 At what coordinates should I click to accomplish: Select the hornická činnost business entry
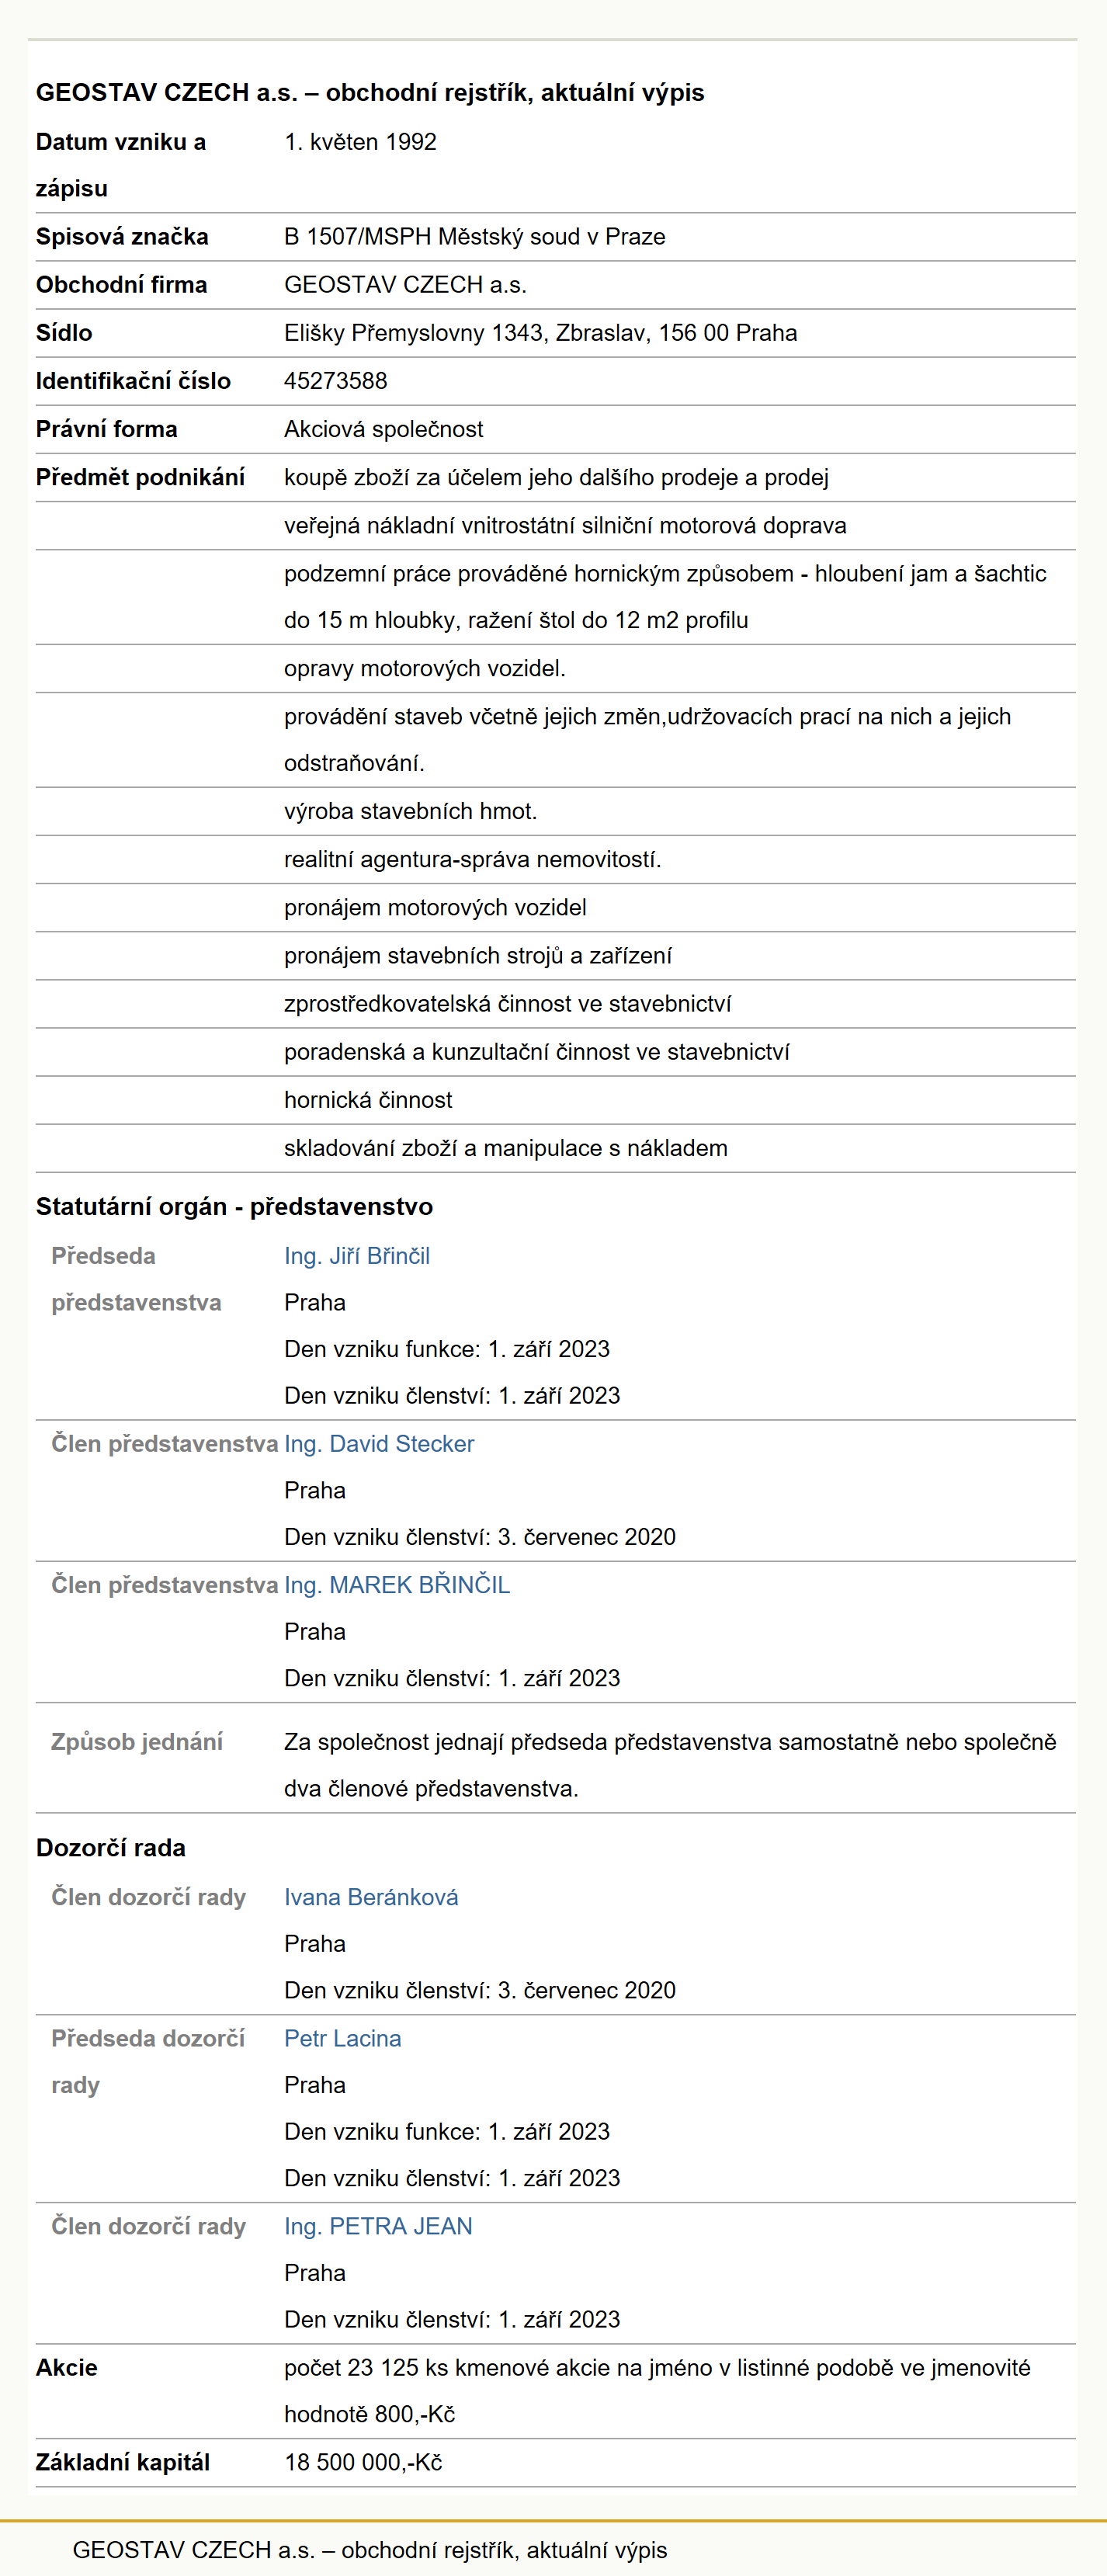click(x=368, y=1100)
